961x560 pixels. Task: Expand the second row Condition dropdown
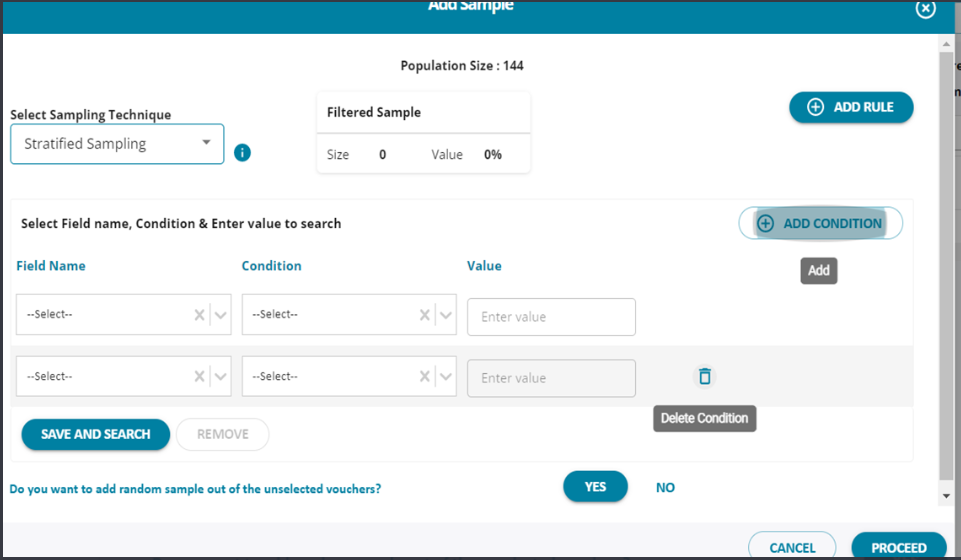(446, 377)
